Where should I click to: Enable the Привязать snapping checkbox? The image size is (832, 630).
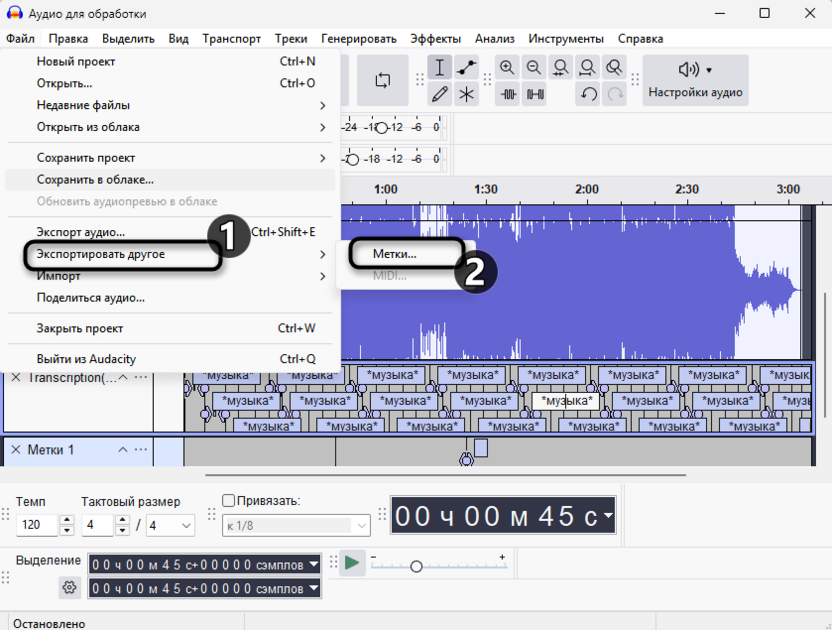228,500
